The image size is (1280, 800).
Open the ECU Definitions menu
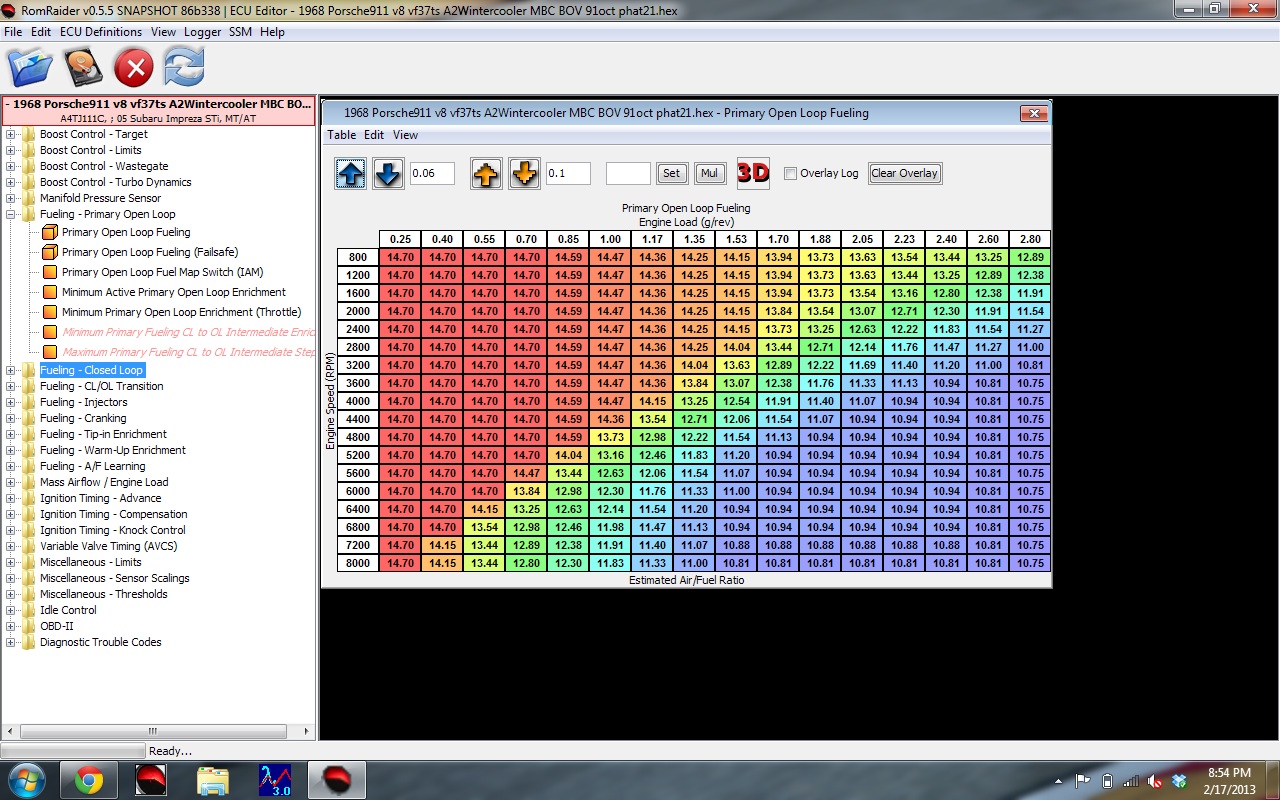pyautogui.click(x=101, y=32)
